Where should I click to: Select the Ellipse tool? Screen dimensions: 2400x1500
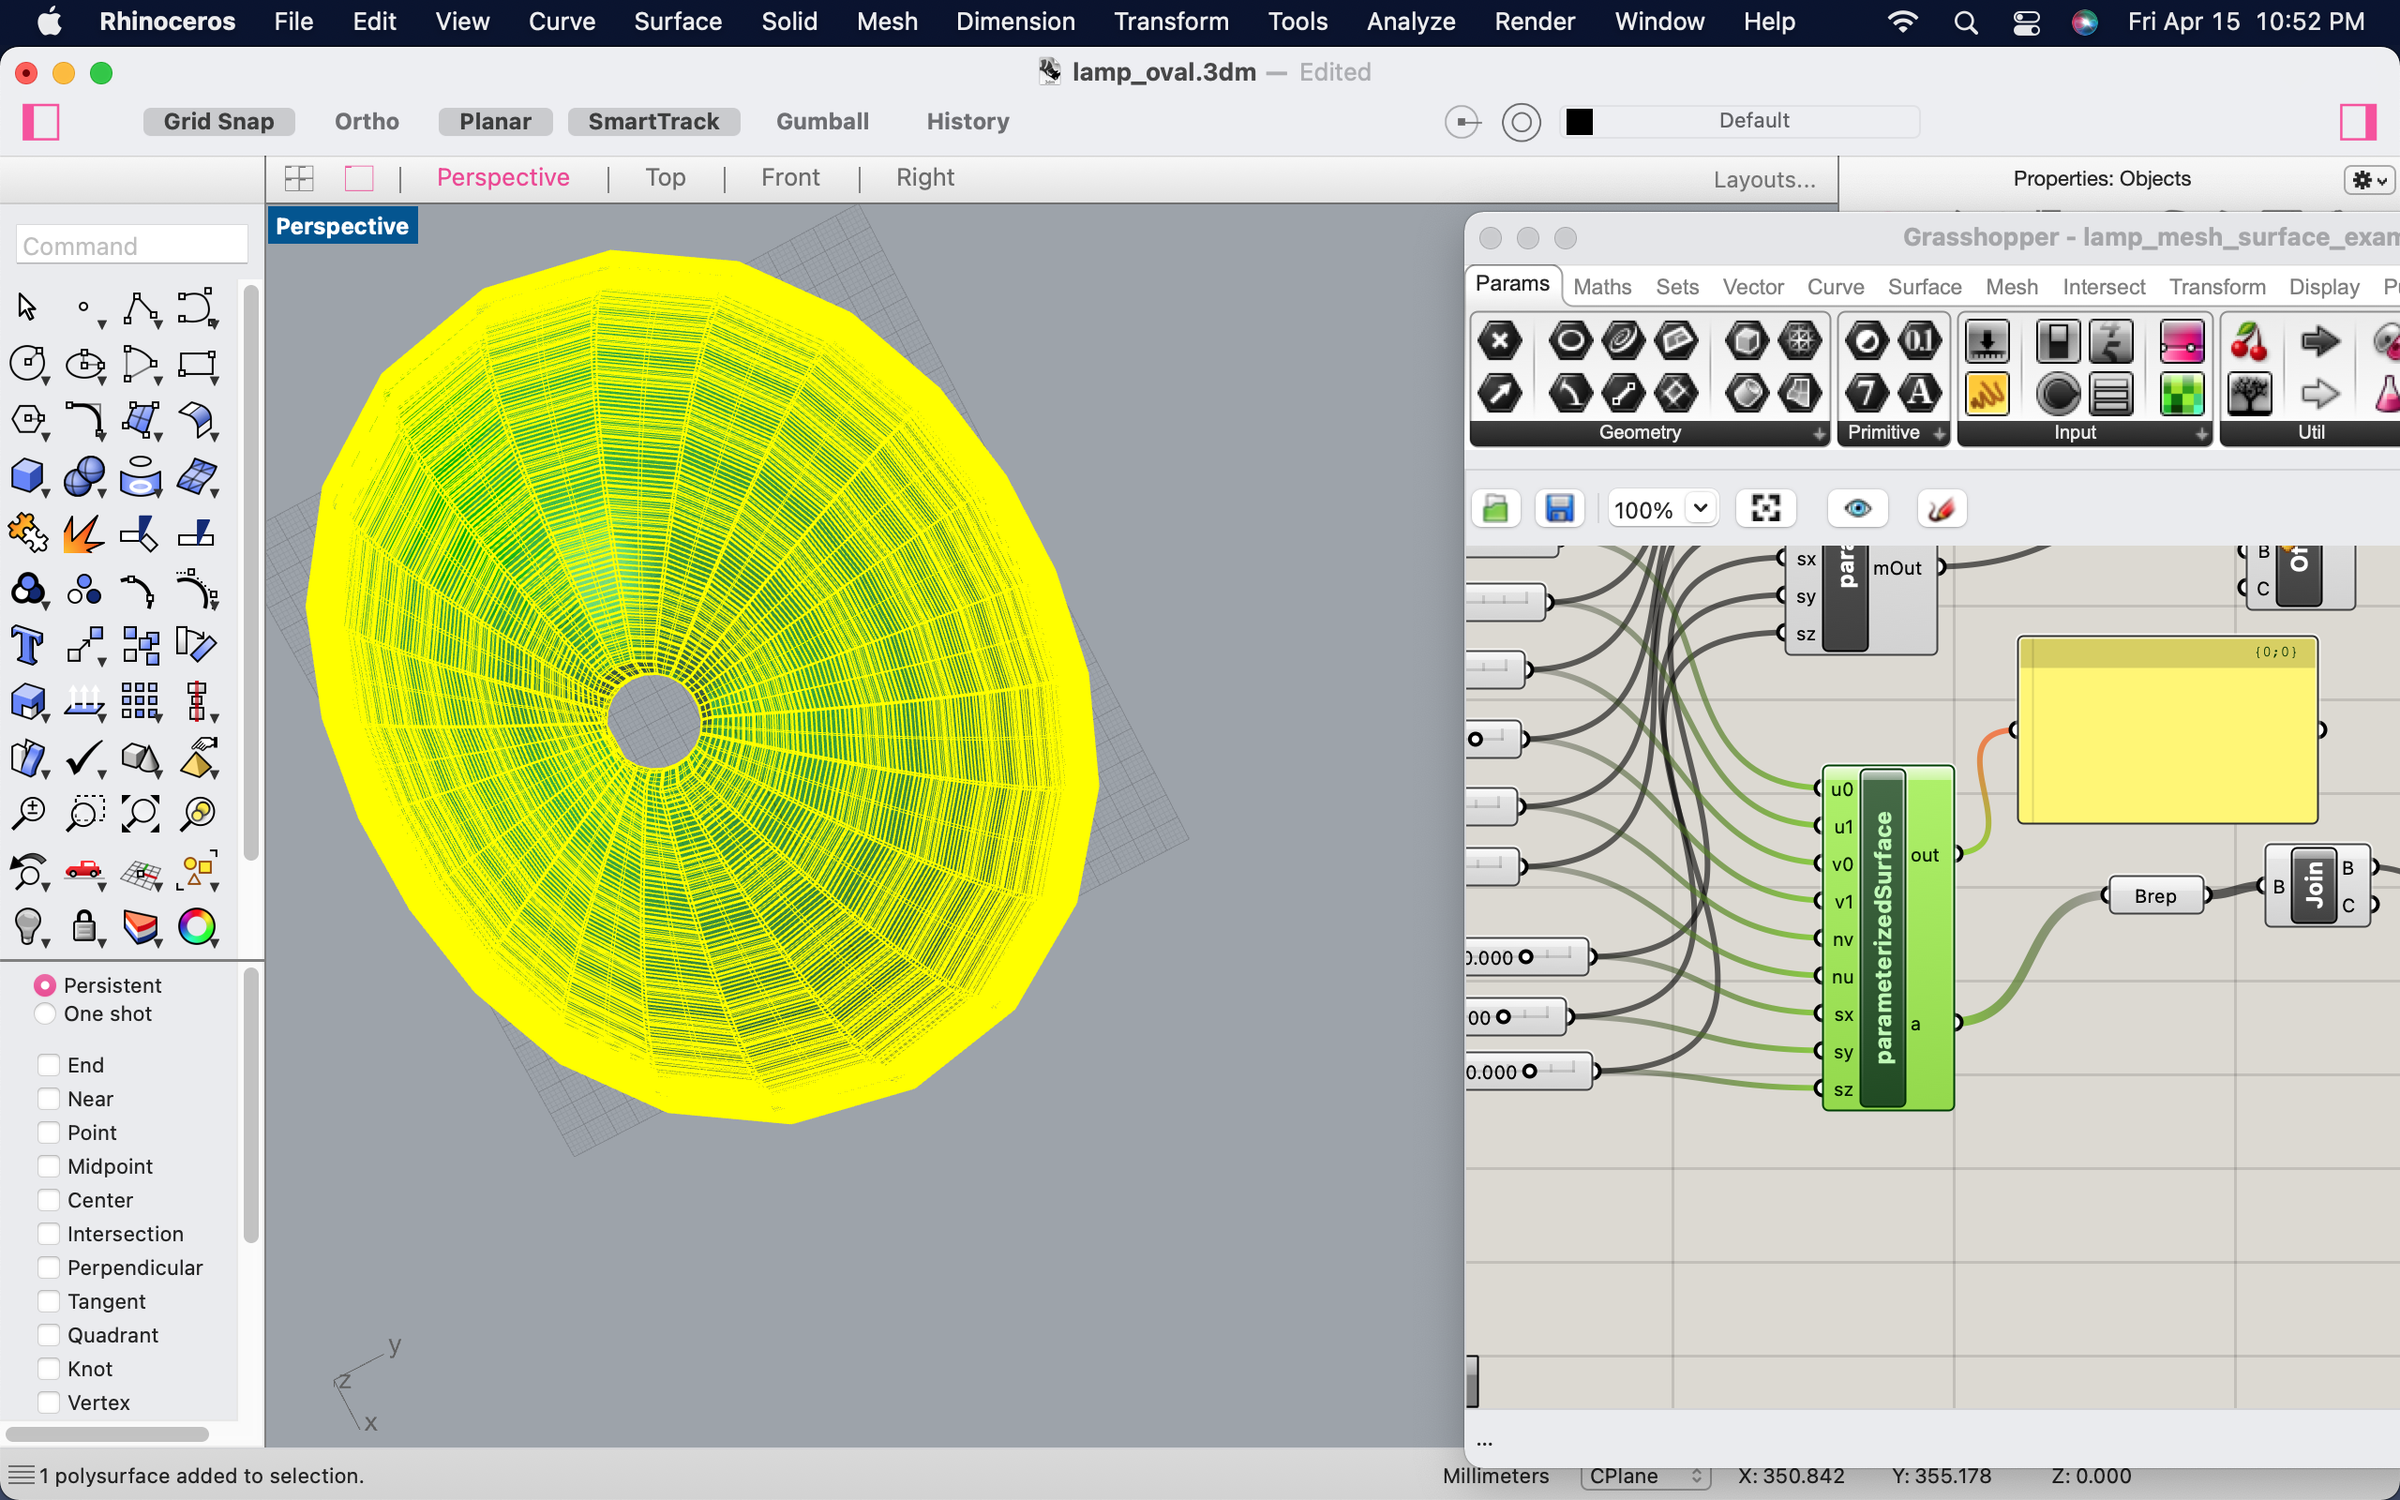85,364
